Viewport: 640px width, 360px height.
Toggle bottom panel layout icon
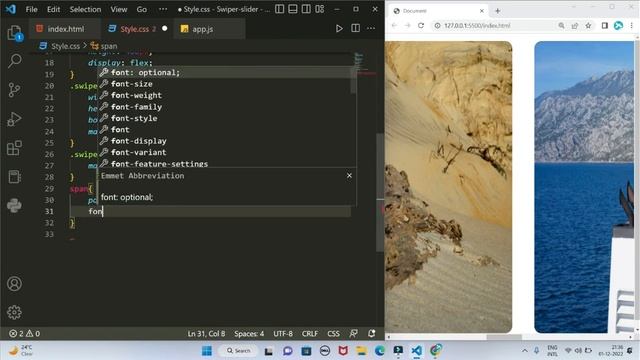pyautogui.click(x=293, y=9)
